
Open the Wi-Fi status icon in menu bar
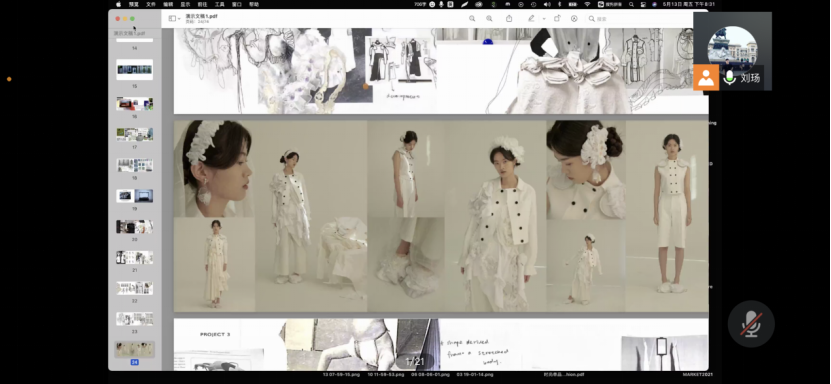point(587,4)
